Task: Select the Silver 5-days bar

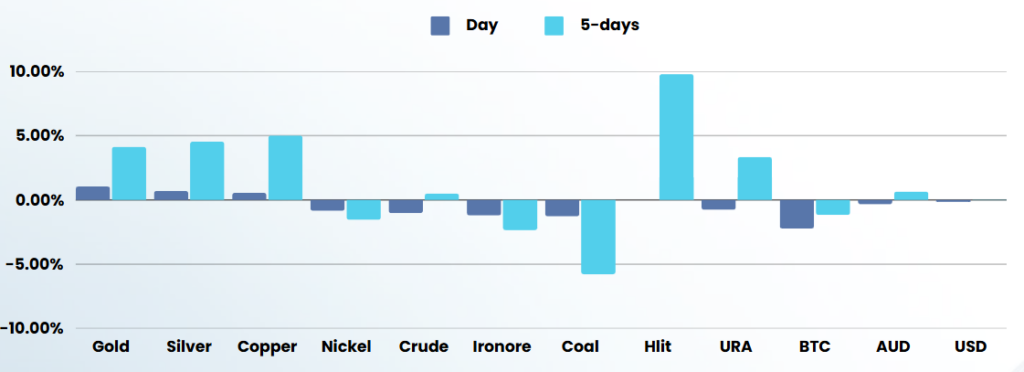Action: [207, 171]
